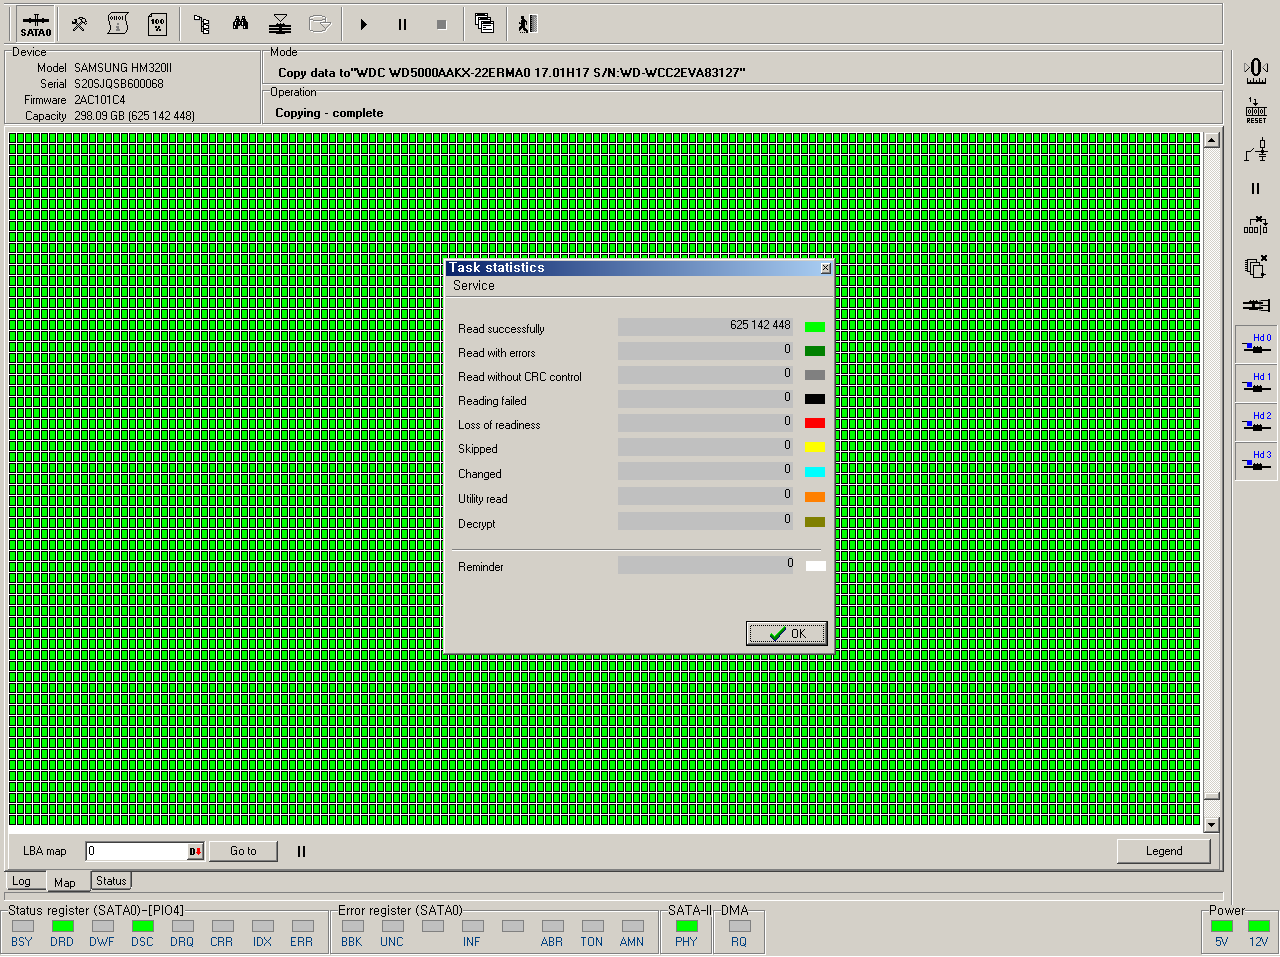The height and width of the screenshot is (957, 1280).
Task: Click the cascading windows icon
Action: (x=485, y=24)
